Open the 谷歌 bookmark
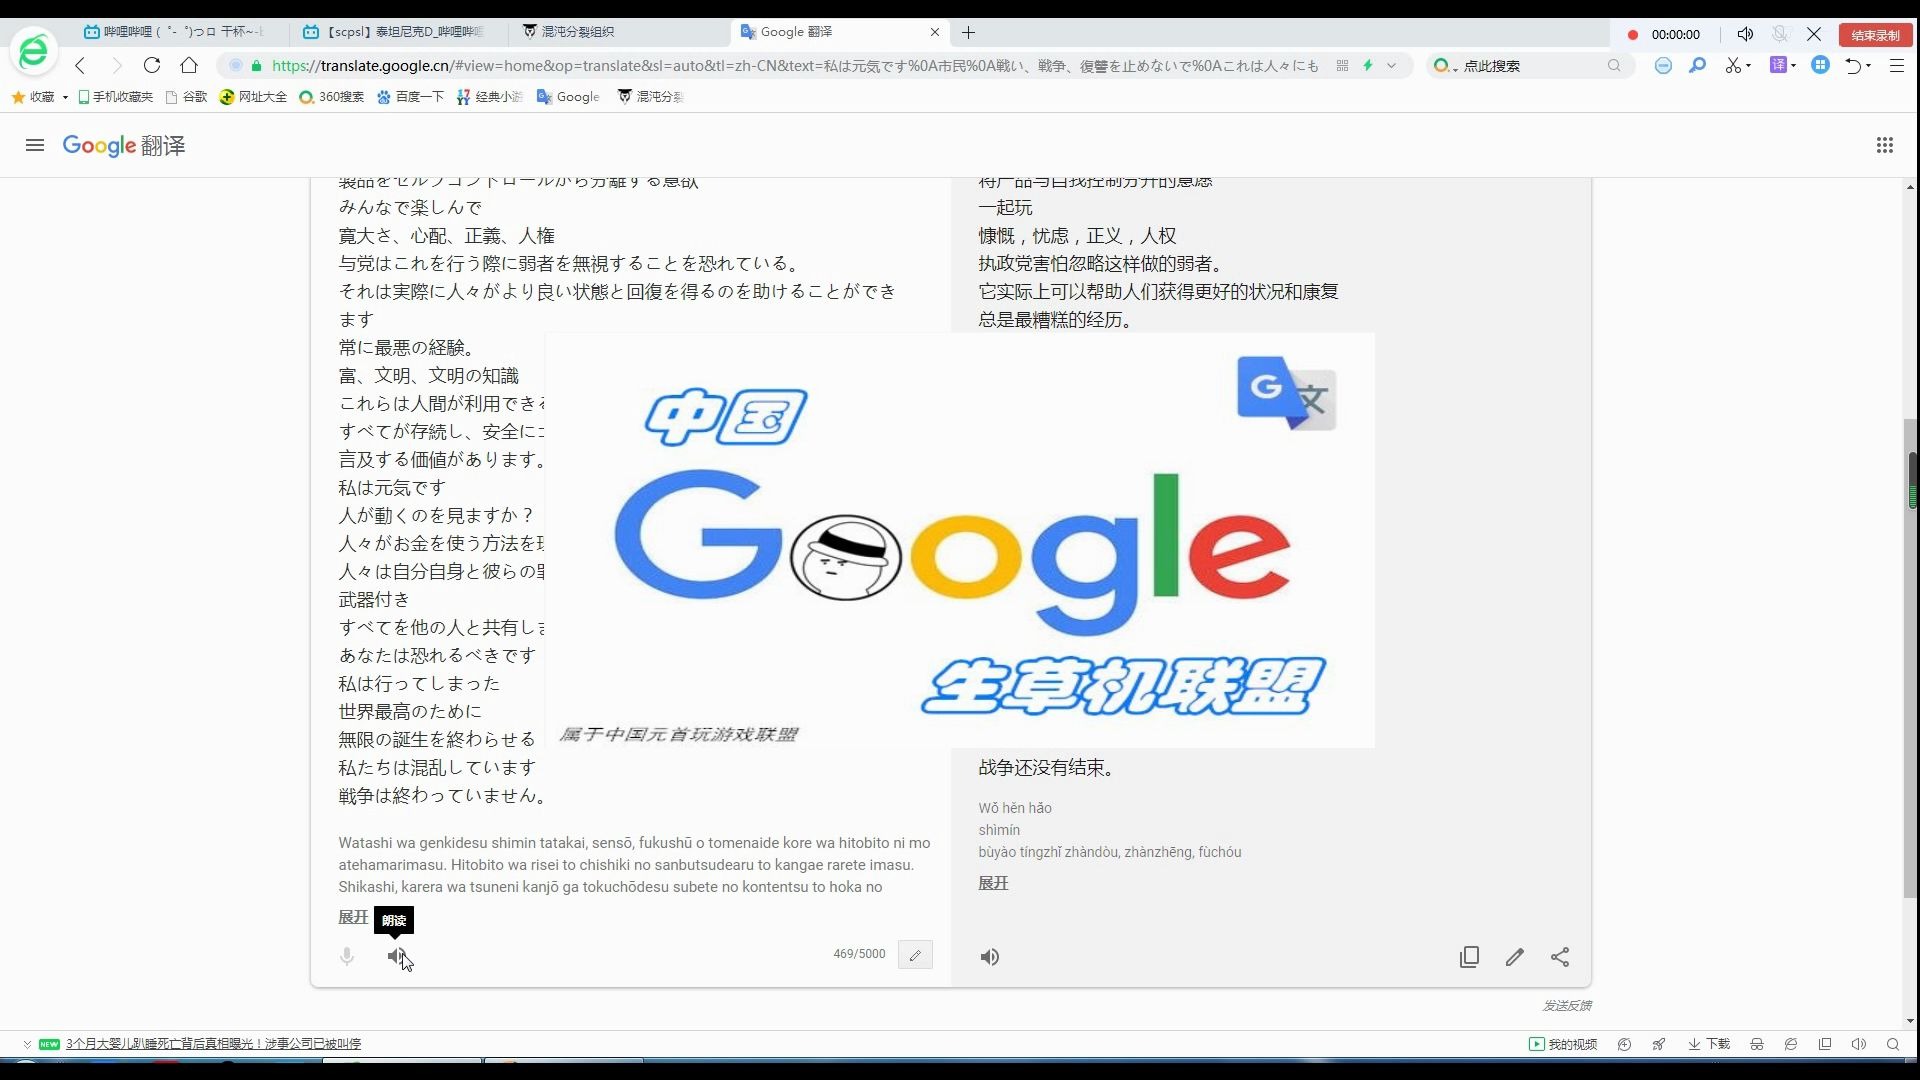Viewport: 1920px width, 1080px height. (187, 97)
